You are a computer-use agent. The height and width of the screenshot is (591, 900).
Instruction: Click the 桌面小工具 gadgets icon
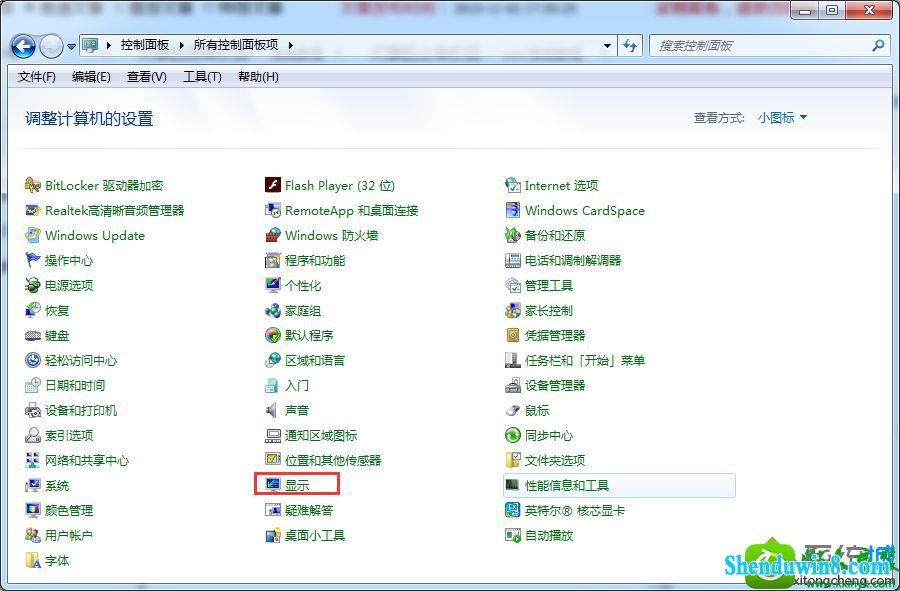[x=273, y=535]
